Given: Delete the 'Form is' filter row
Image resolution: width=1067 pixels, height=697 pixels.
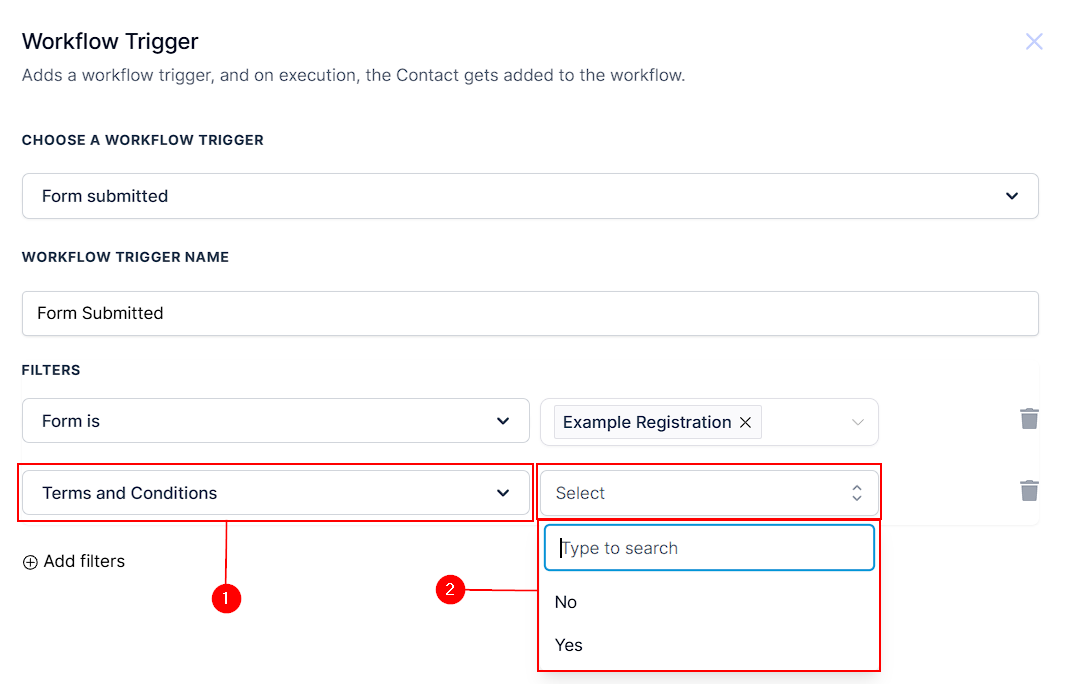Looking at the screenshot, I should click(x=1029, y=419).
